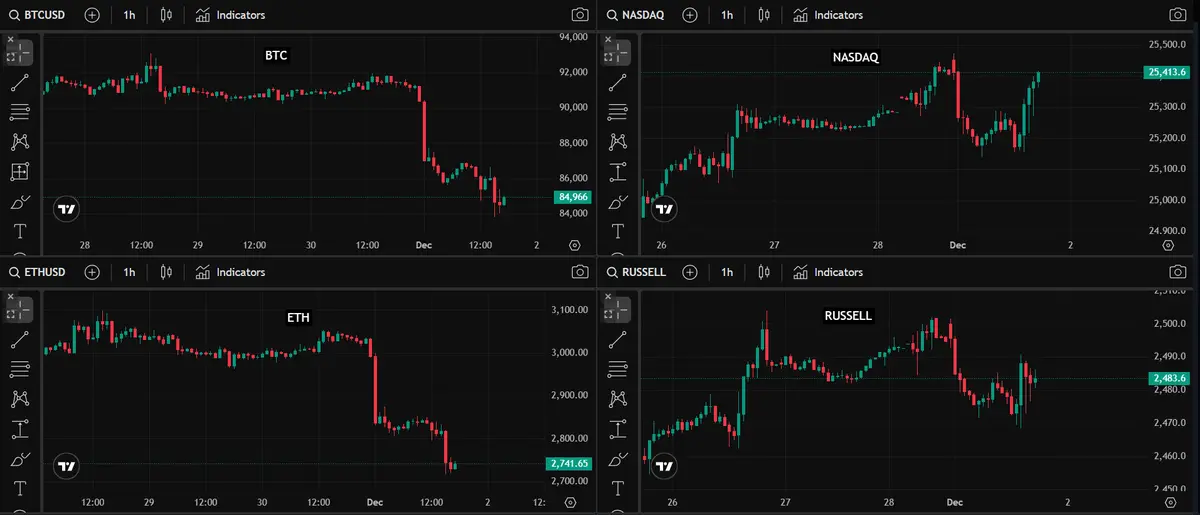Image resolution: width=1200 pixels, height=515 pixels.
Task: Select the "RUSSELL" text label on the chart
Action: pyautogui.click(x=848, y=316)
